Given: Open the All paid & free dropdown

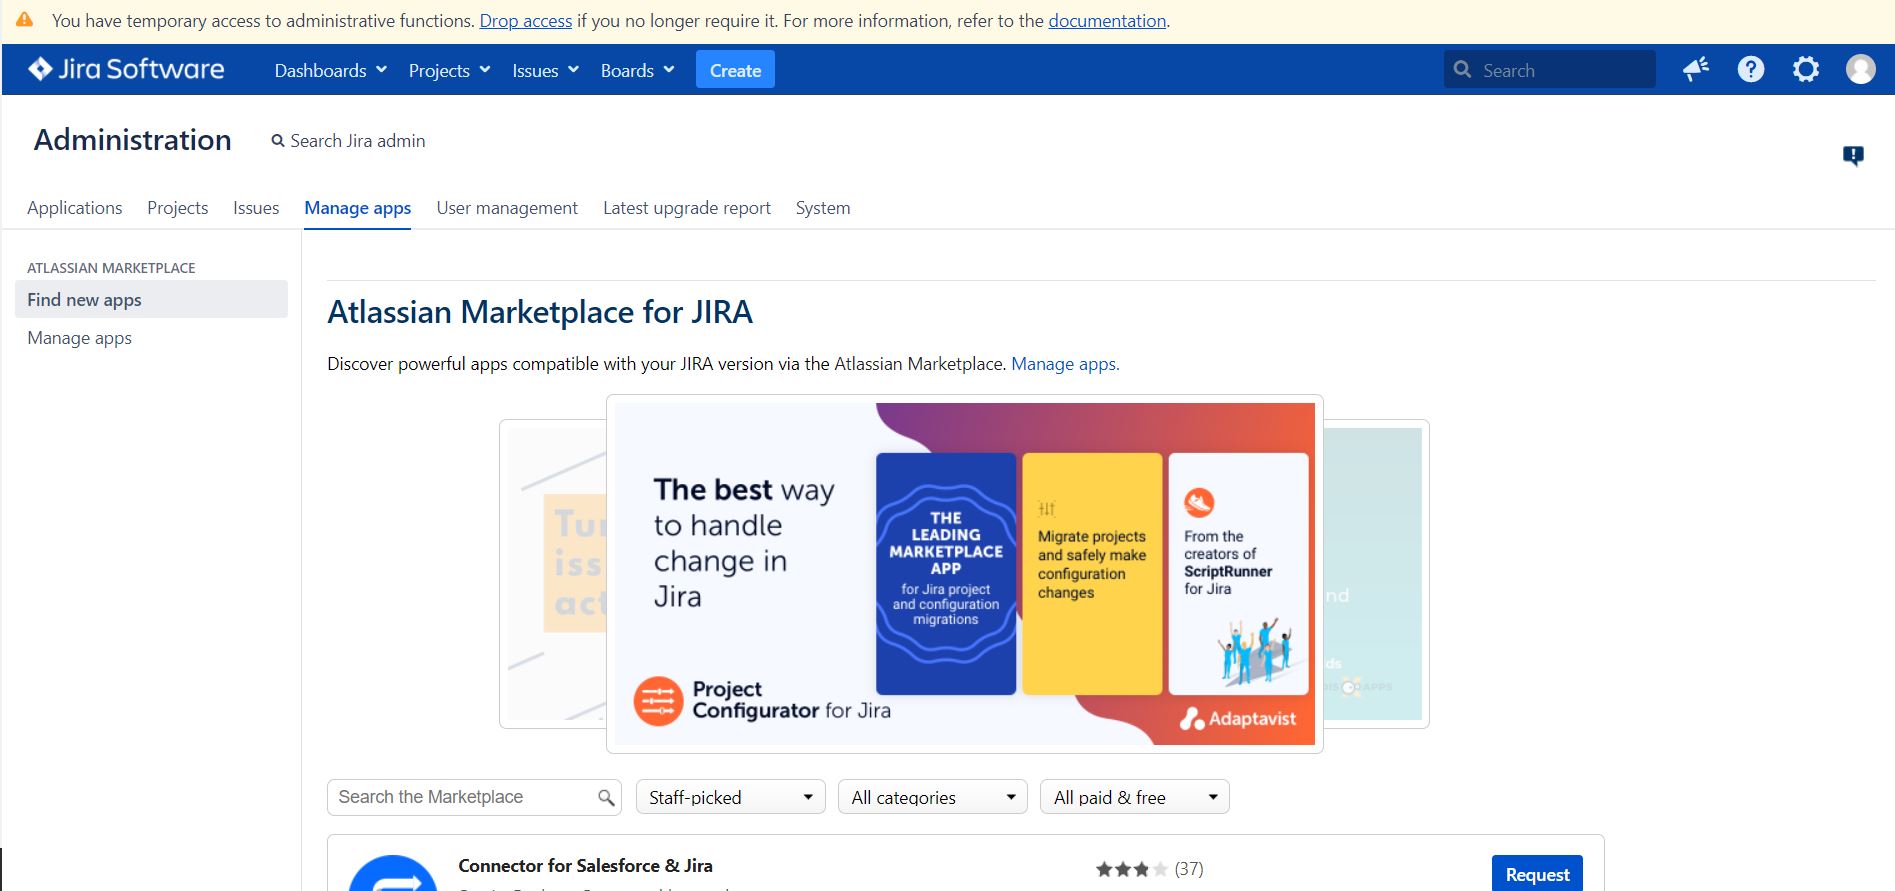Looking at the screenshot, I should pos(1135,797).
